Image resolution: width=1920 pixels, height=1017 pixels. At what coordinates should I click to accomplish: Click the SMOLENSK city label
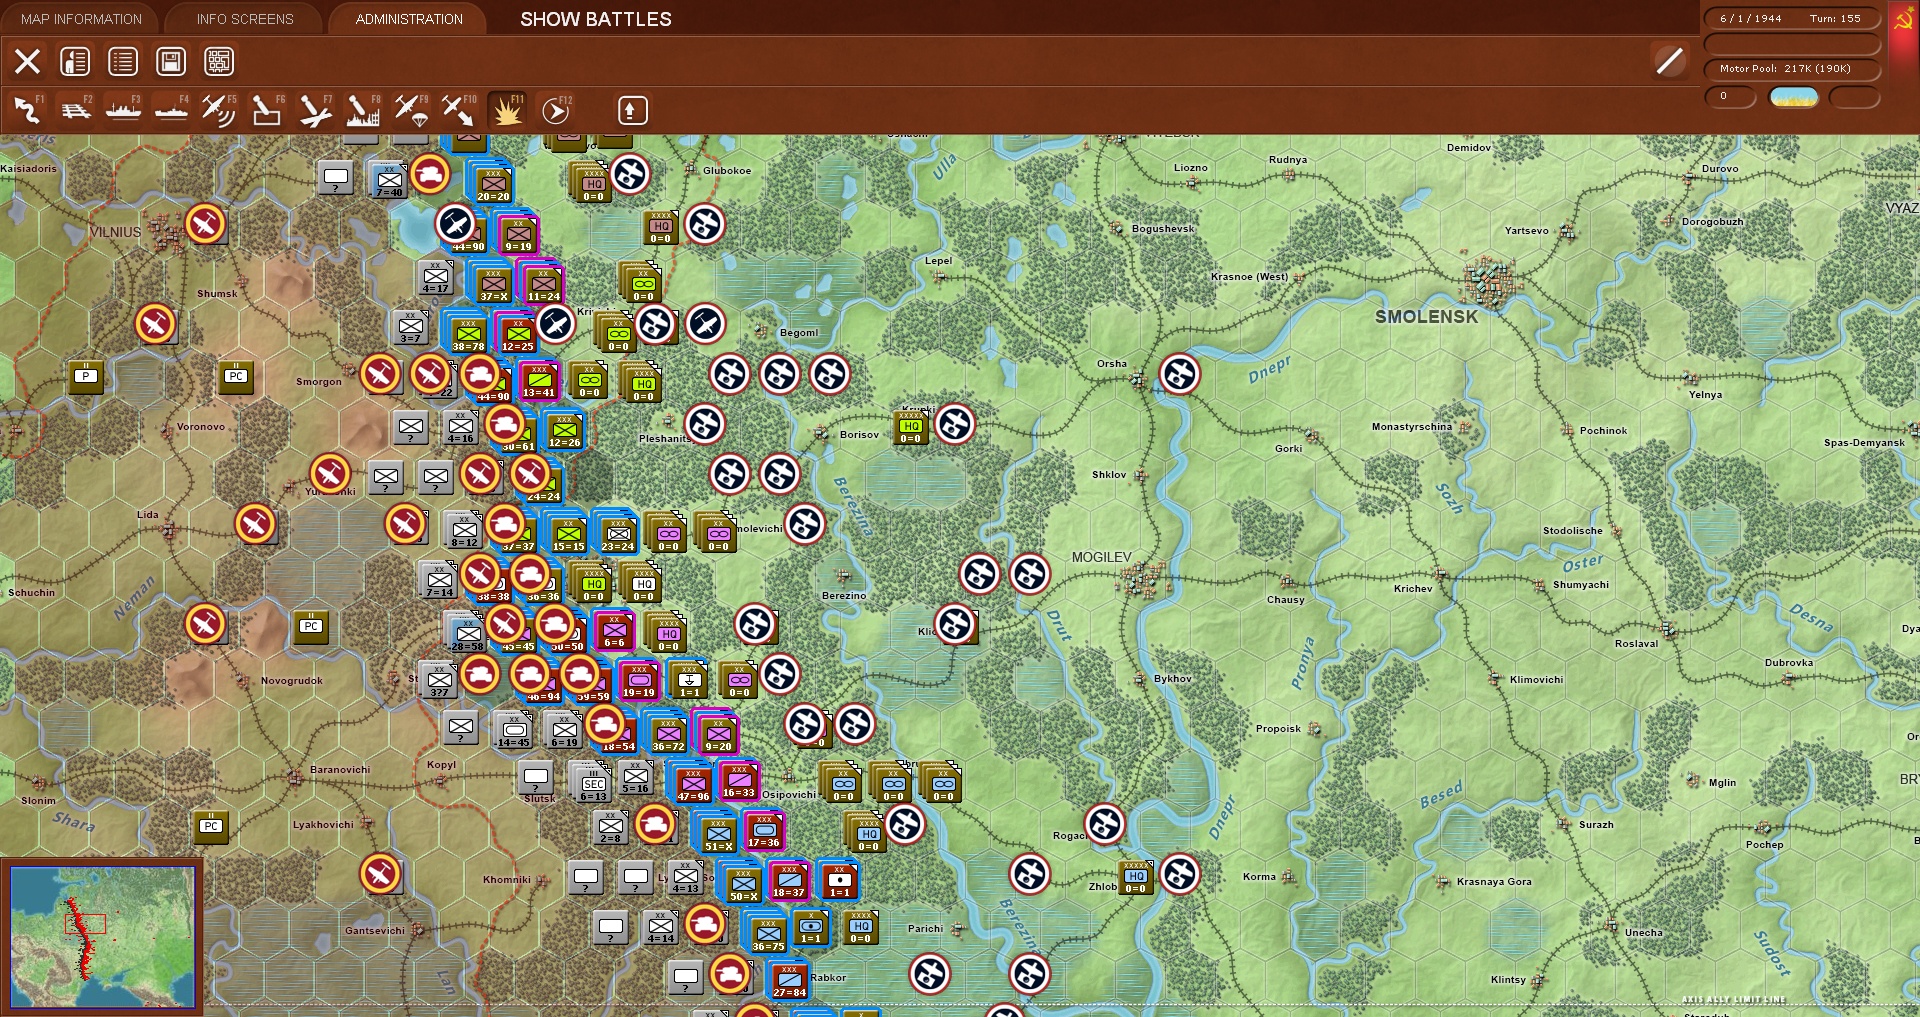1426,317
